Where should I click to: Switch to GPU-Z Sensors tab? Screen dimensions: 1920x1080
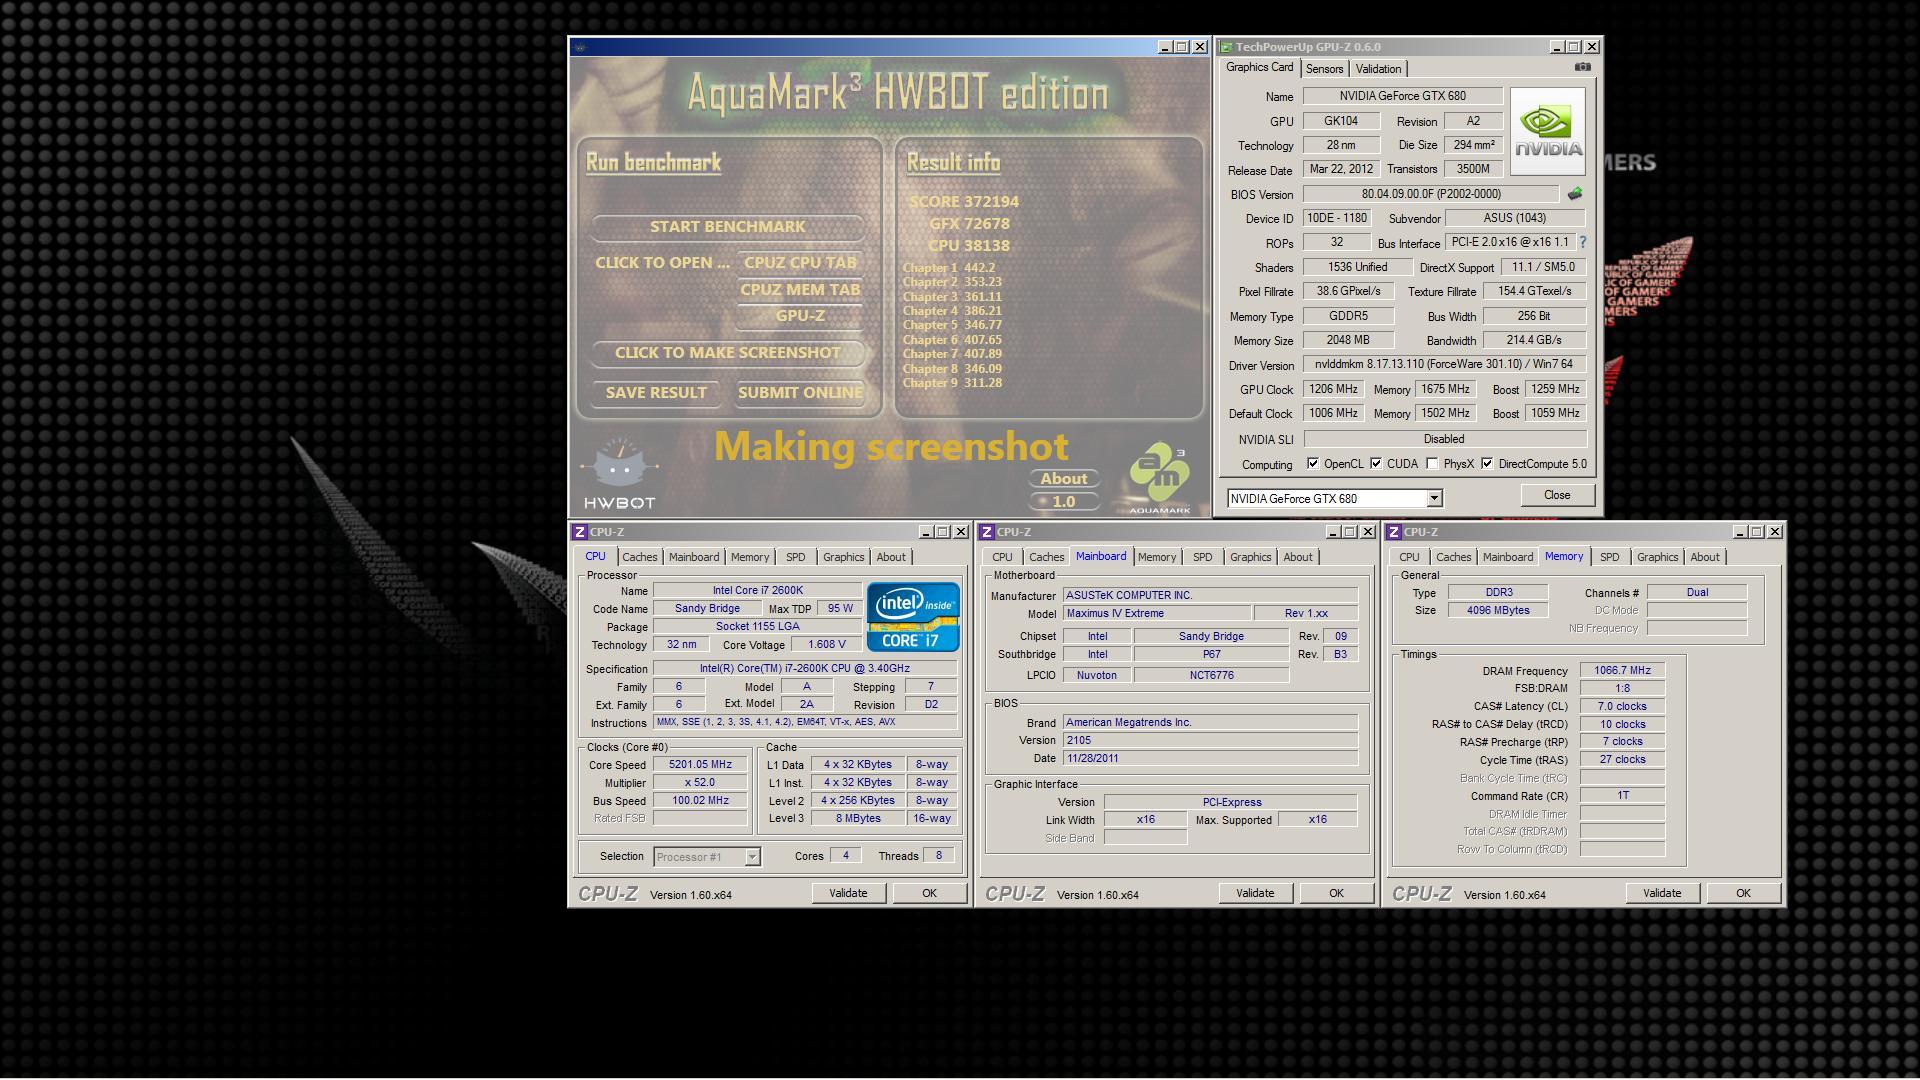[1324, 69]
